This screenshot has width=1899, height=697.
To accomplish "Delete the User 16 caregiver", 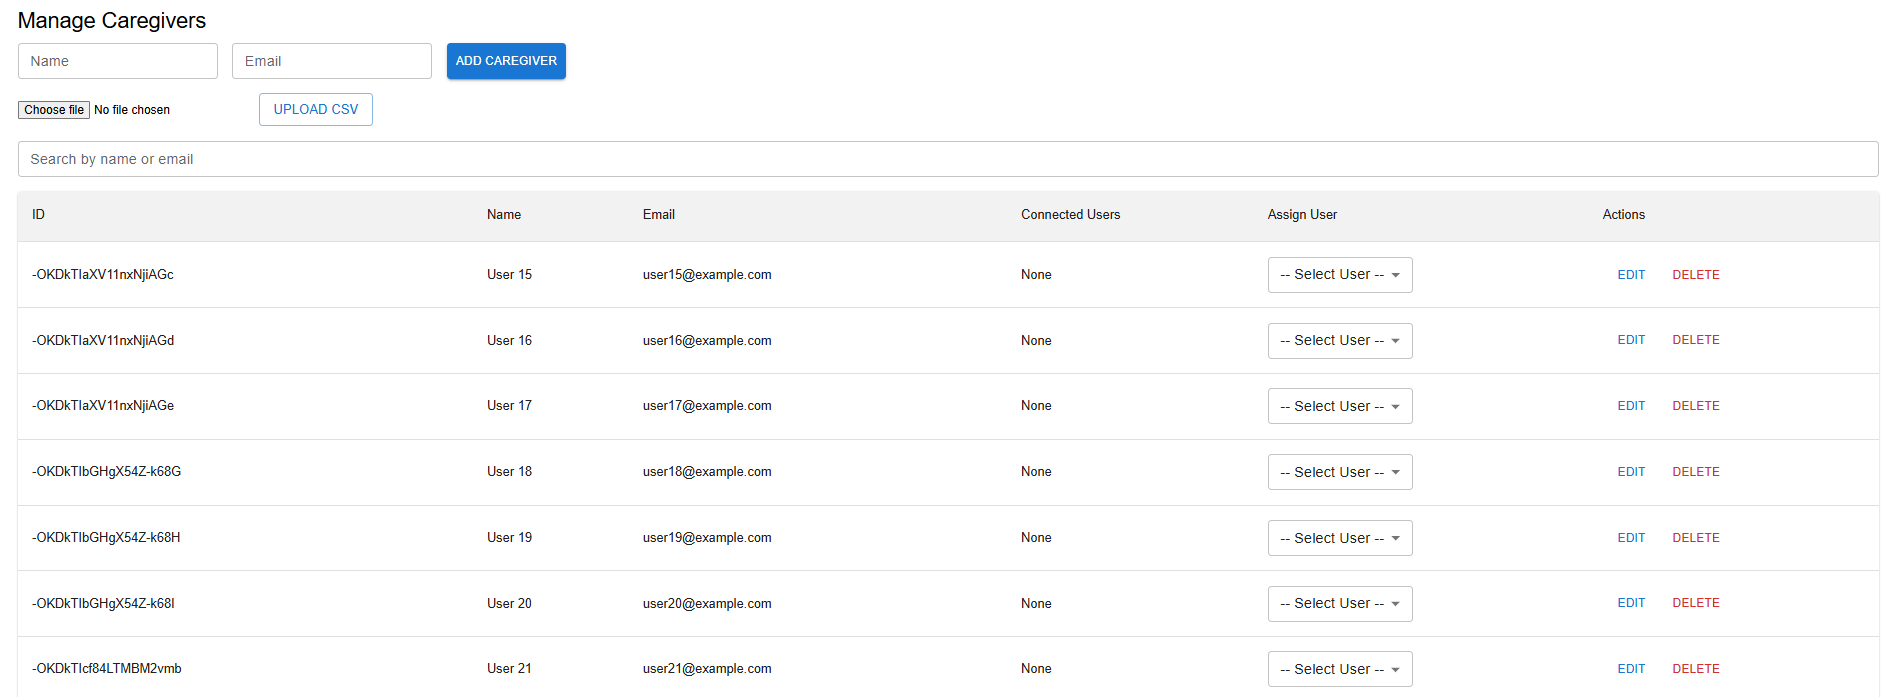I will pos(1695,340).
